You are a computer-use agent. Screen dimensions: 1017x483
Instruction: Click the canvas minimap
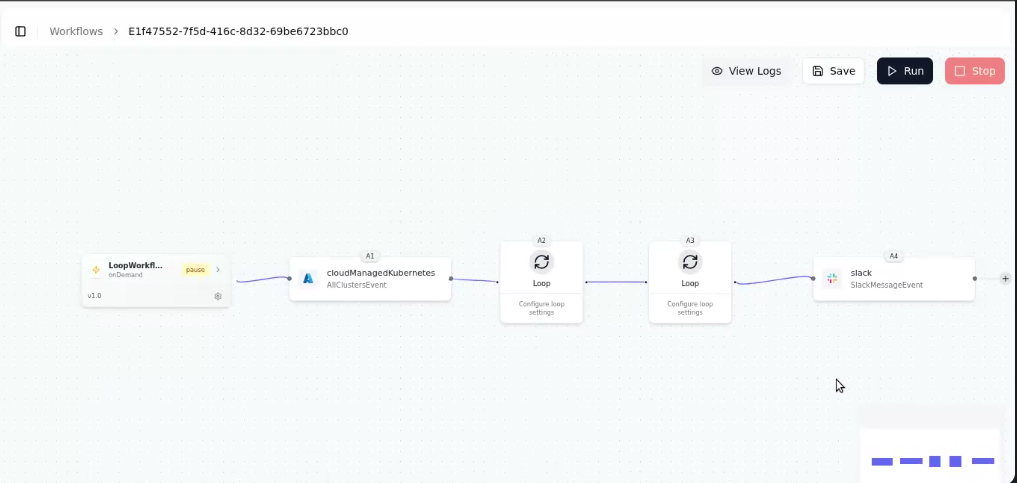pyautogui.click(x=932, y=455)
